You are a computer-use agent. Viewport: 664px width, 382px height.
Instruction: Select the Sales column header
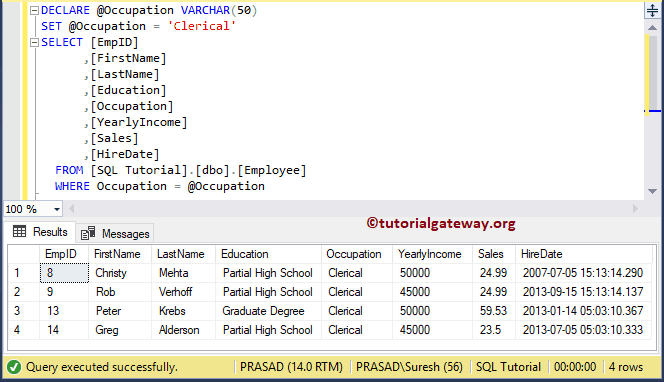tap(494, 254)
